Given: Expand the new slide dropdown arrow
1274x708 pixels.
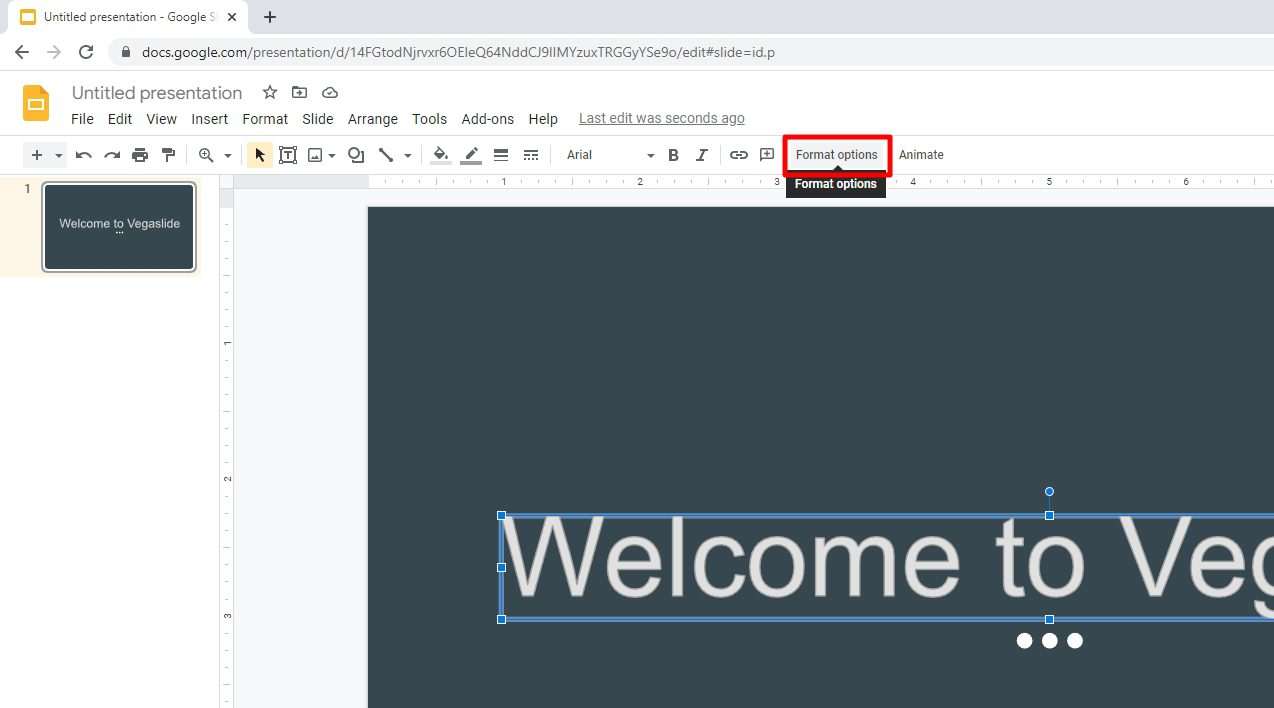Looking at the screenshot, I should coord(58,155).
